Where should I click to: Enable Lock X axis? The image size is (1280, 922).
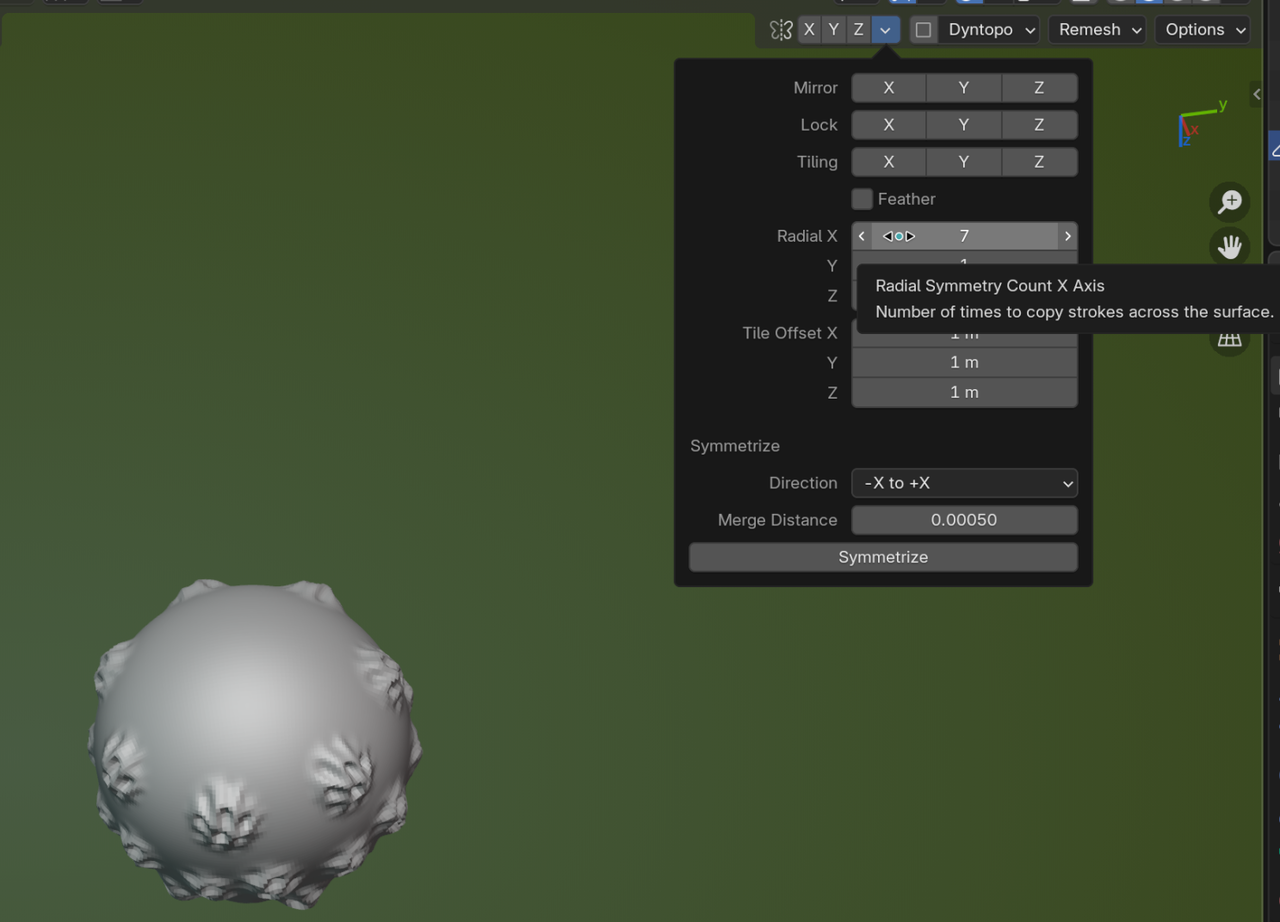tap(889, 125)
